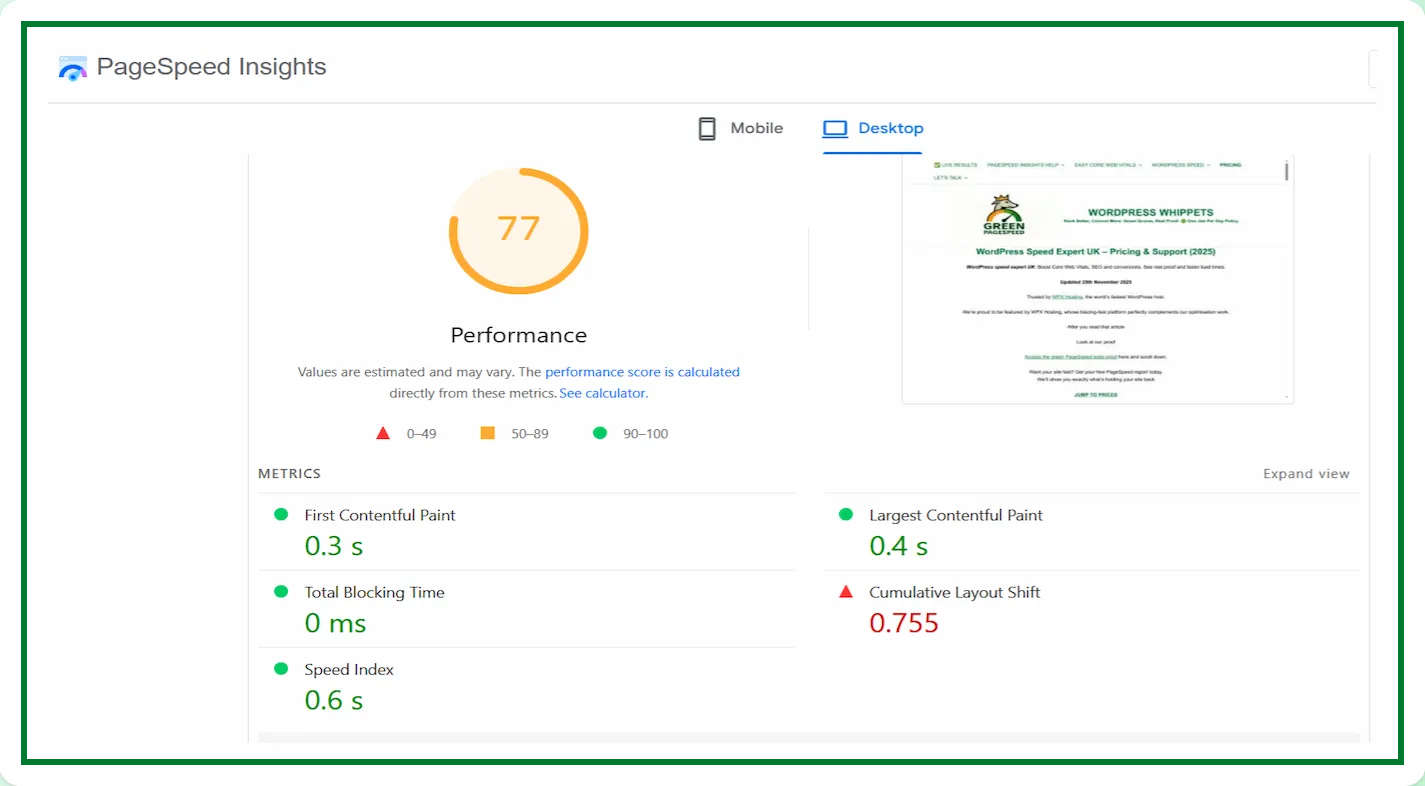Click the desktop monitor icon
Screen dimensions: 1425x786
click(x=834, y=129)
